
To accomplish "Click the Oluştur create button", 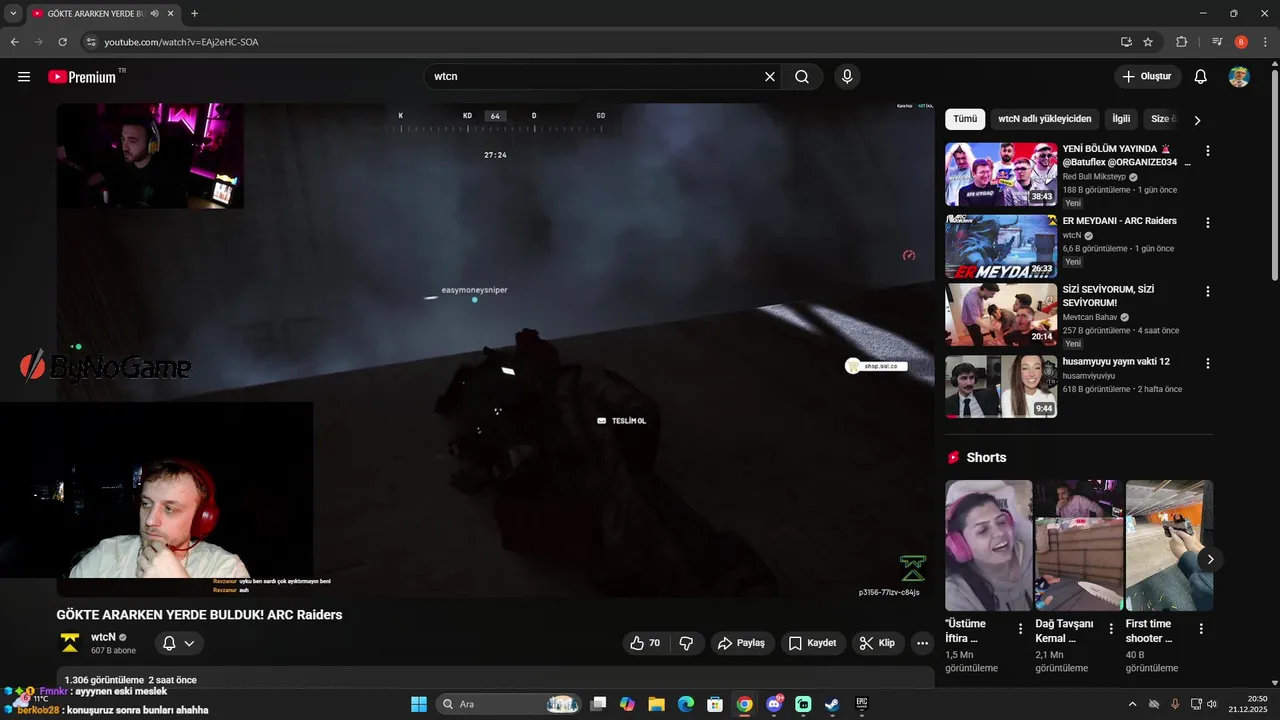I will point(1148,77).
